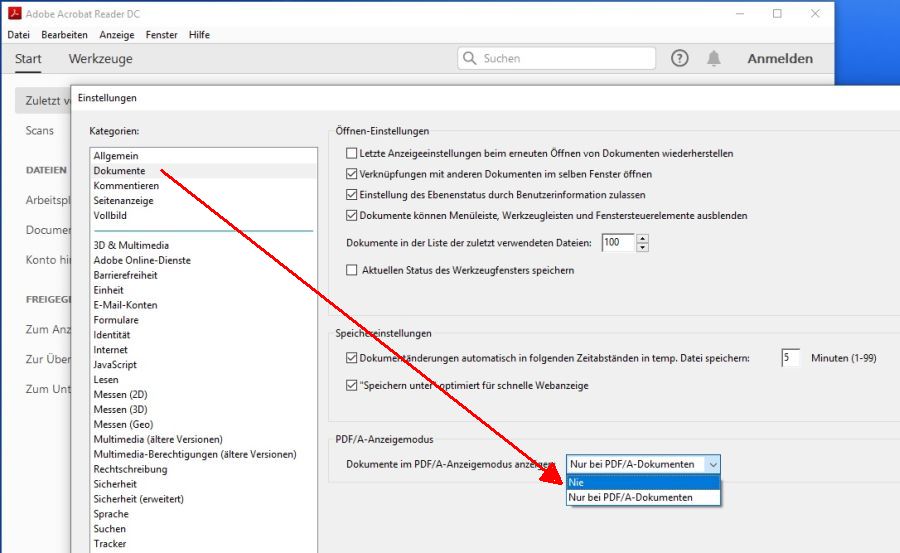Viewport: 900px width, 553px height.
Task: Uncheck 'Verknüpfungen mit anderen Dokumenten' checkbox
Action: pyautogui.click(x=351, y=174)
